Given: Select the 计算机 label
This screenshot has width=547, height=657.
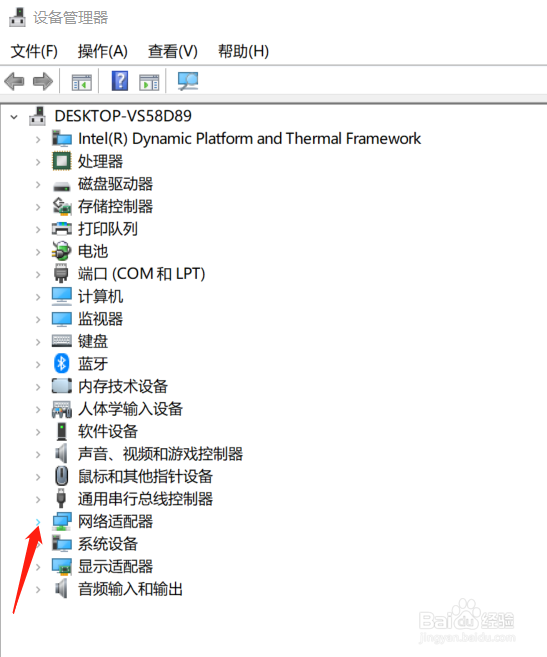Looking at the screenshot, I should coord(100,296).
